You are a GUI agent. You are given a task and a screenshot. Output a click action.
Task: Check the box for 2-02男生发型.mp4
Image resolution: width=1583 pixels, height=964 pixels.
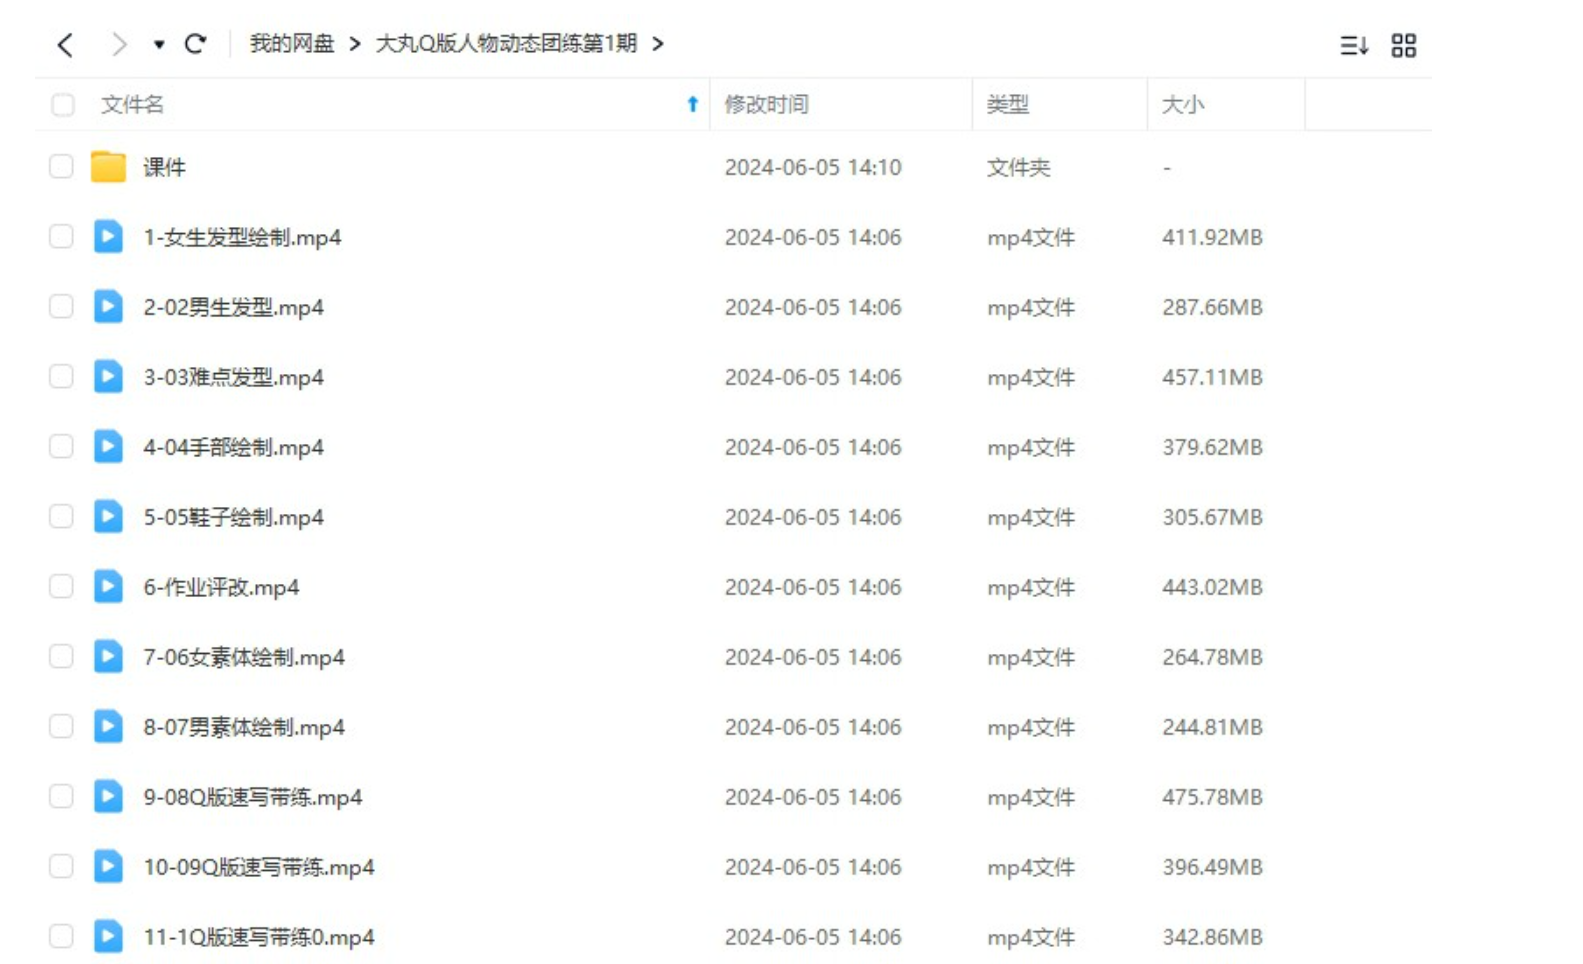click(62, 306)
